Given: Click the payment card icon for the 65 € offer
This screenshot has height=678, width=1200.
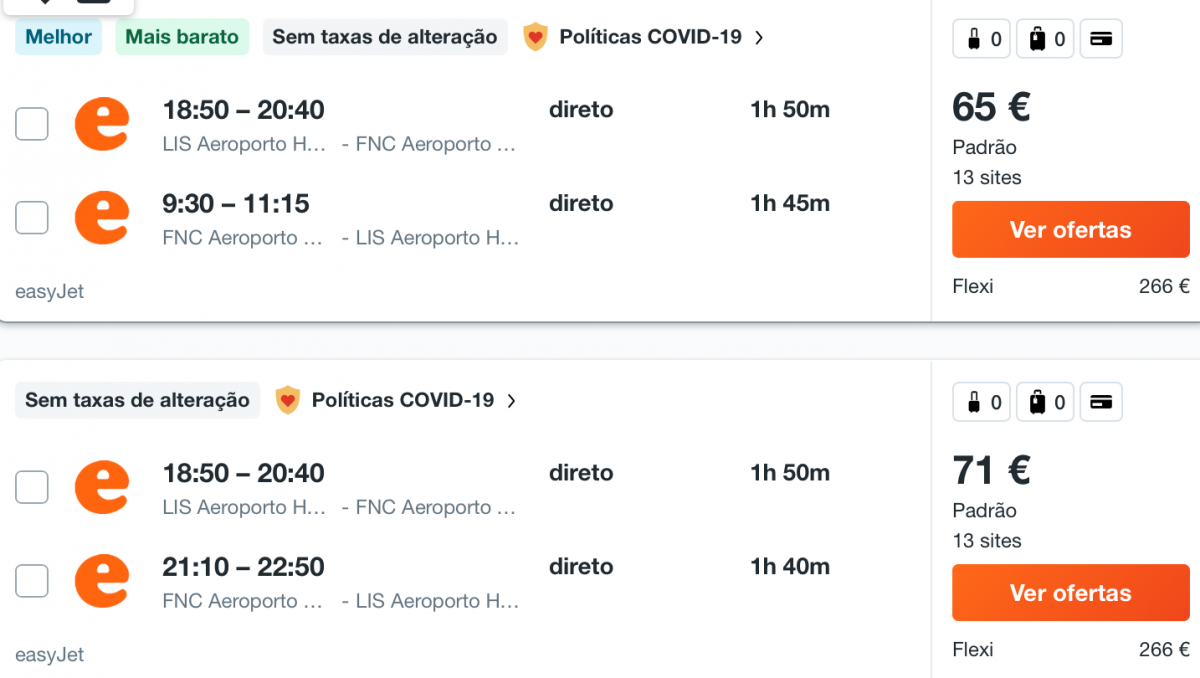Looking at the screenshot, I should pyautogui.click(x=1101, y=39).
